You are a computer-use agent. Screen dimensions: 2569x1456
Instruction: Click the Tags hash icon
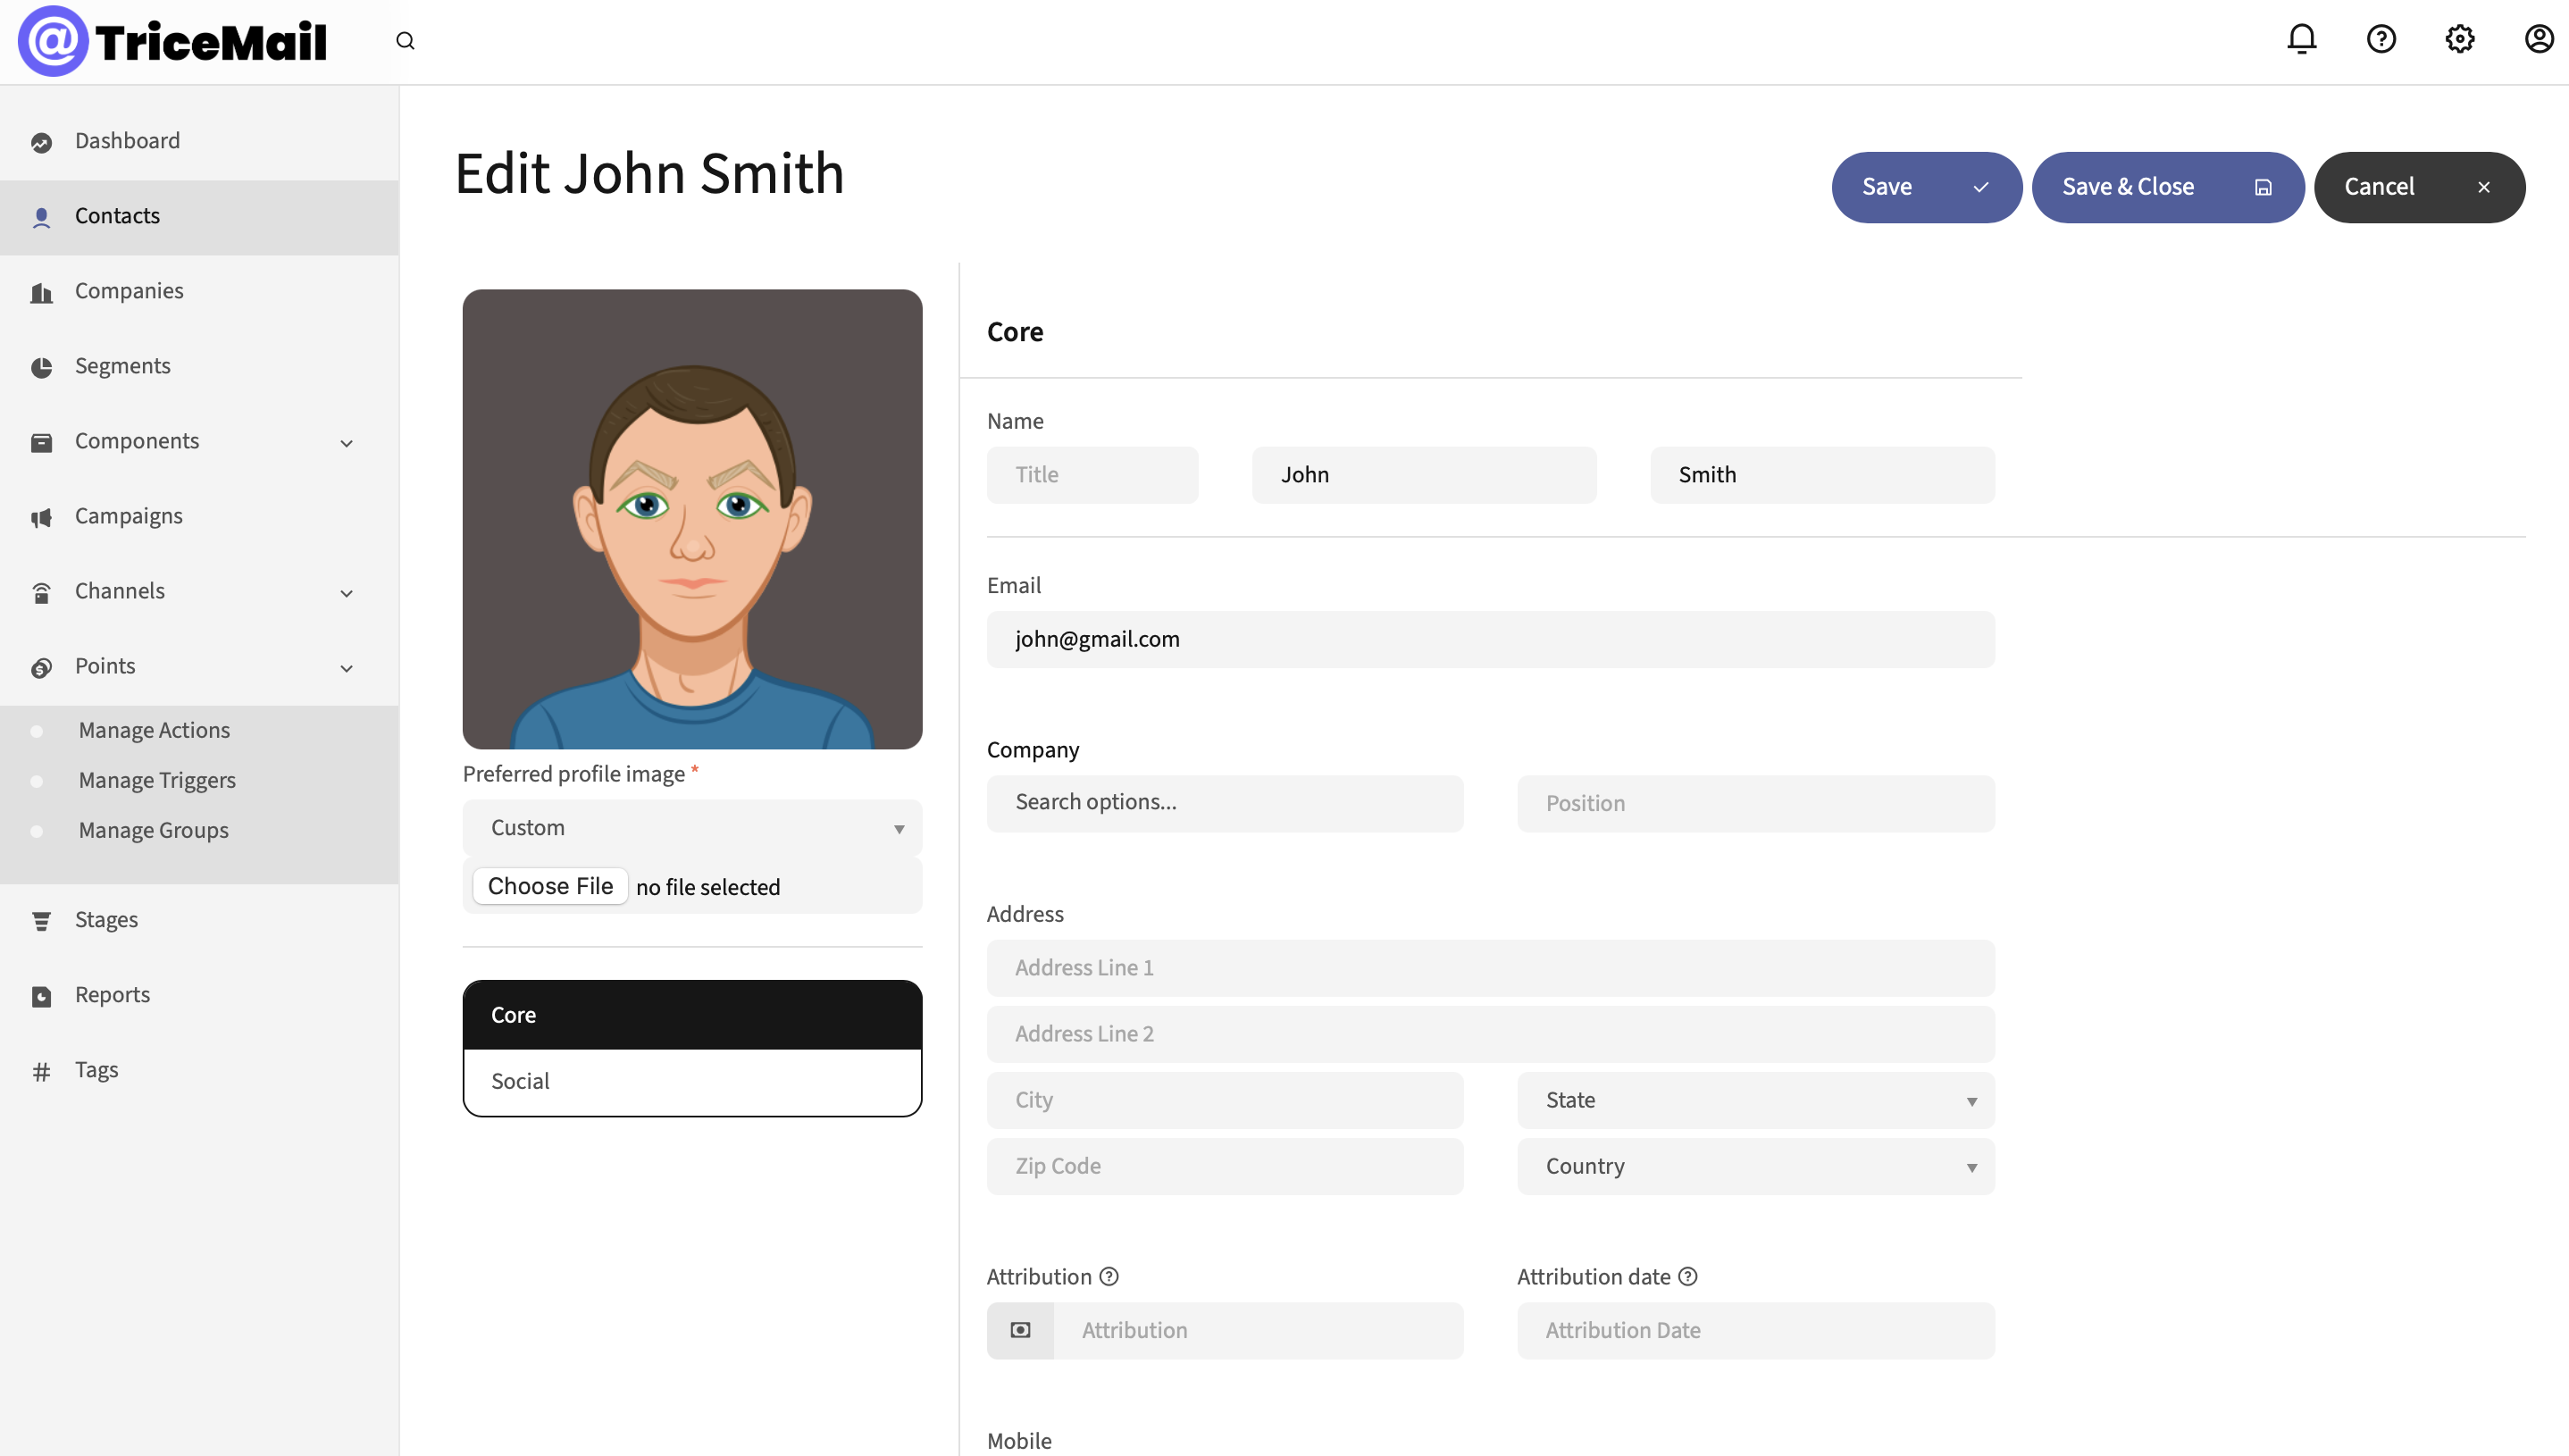click(41, 1071)
